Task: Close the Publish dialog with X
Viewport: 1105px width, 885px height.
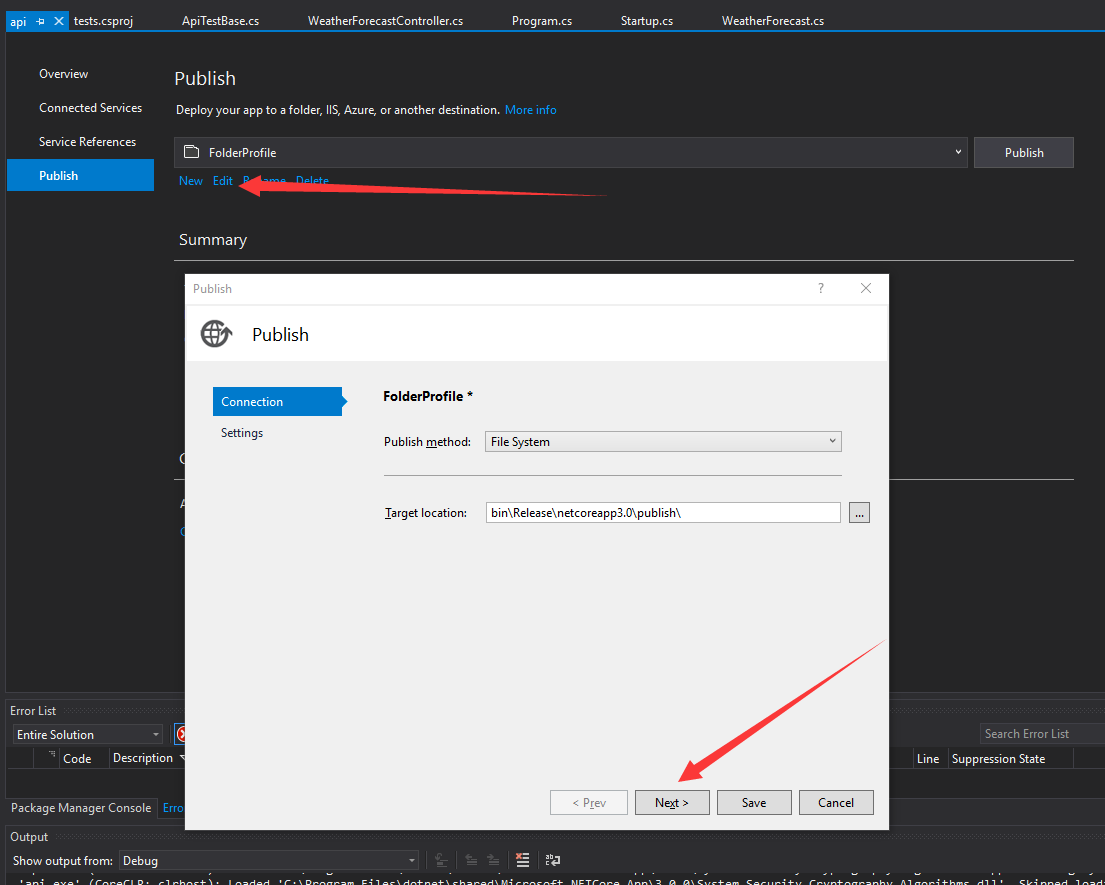Action: (x=866, y=288)
